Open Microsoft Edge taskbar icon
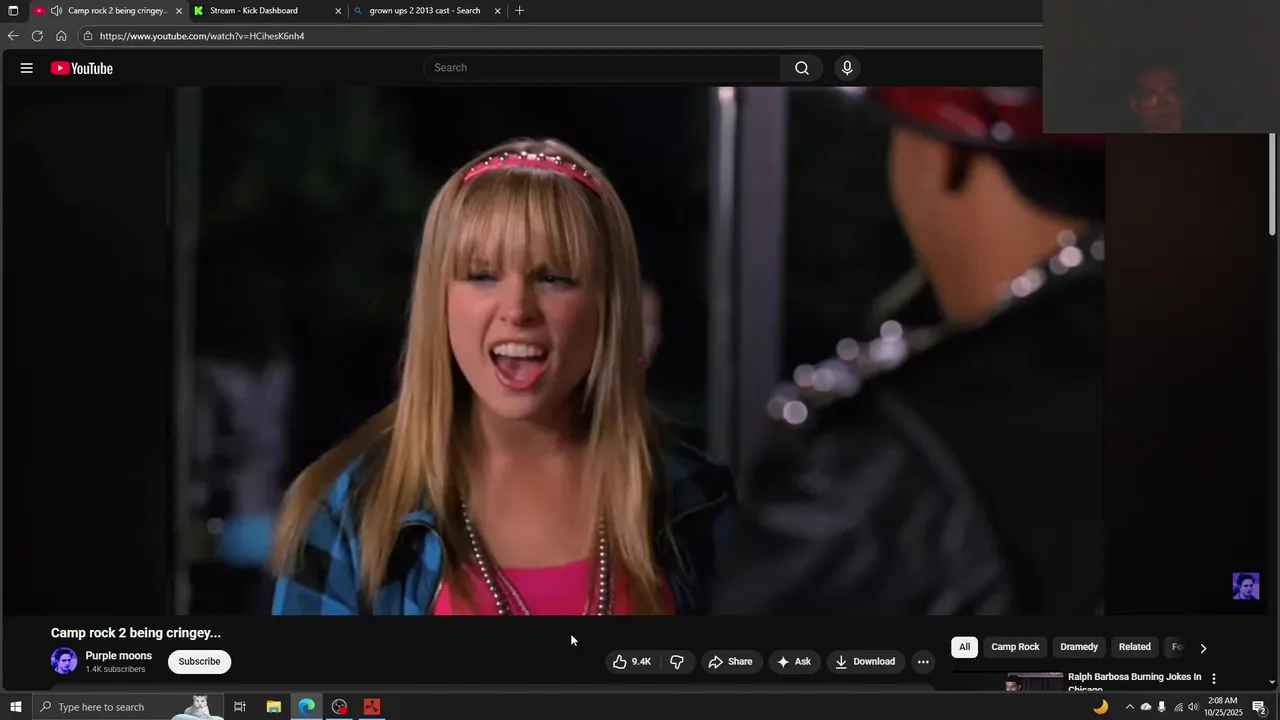The image size is (1280, 720). pyautogui.click(x=306, y=707)
